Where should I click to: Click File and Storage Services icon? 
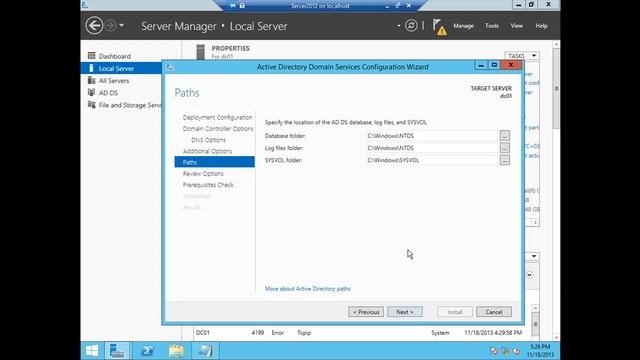pos(91,105)
